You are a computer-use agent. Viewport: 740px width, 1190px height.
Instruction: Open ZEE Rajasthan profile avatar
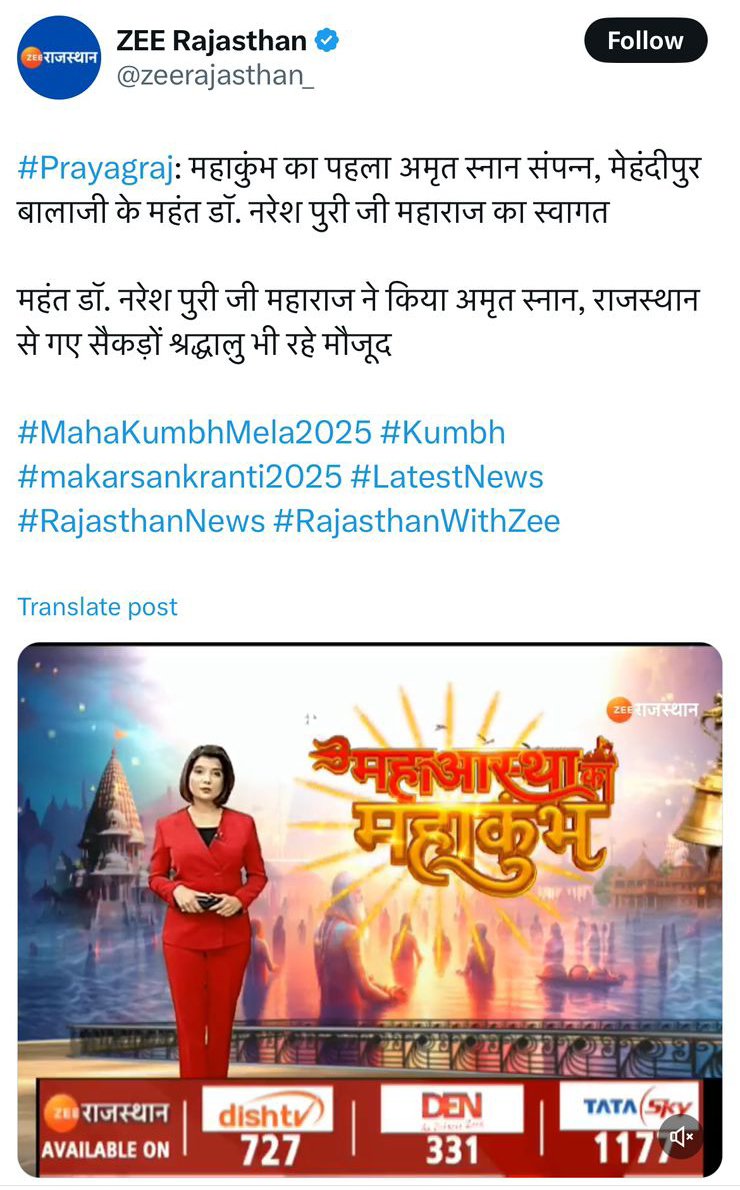pyautogui.click(x=58, y=57)
